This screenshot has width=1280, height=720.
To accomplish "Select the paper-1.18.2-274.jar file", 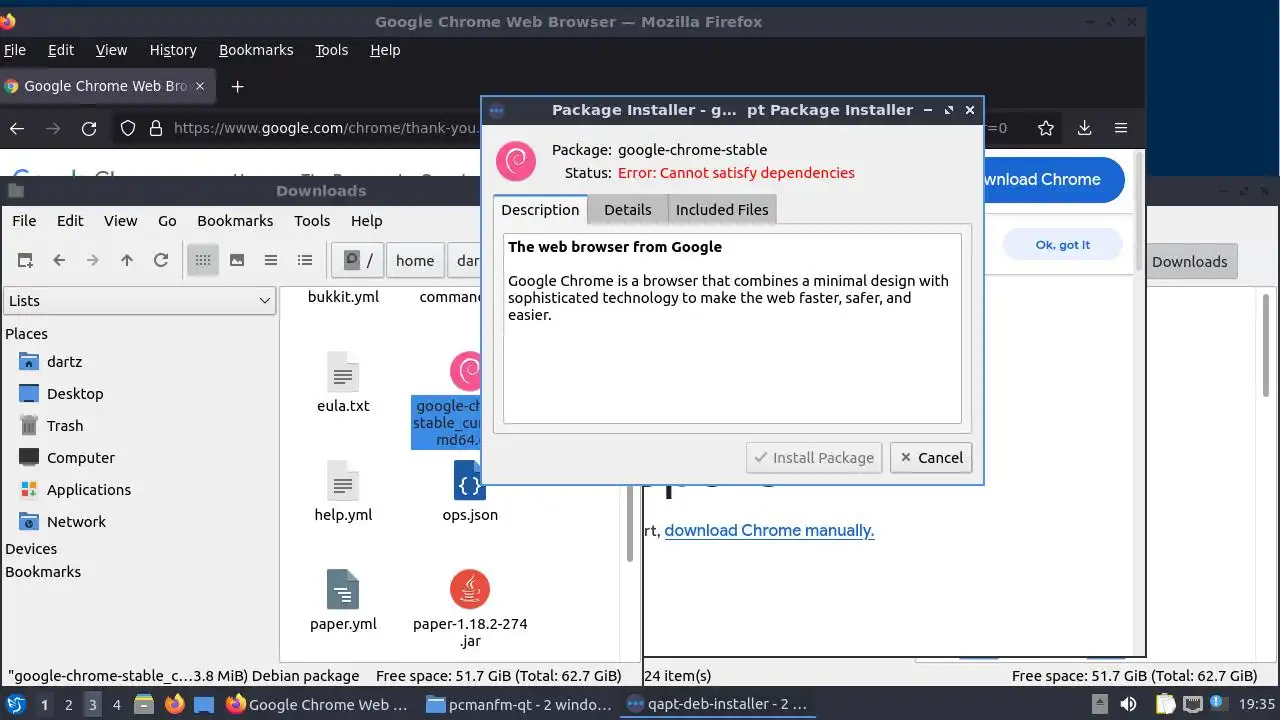I will 469,609.
